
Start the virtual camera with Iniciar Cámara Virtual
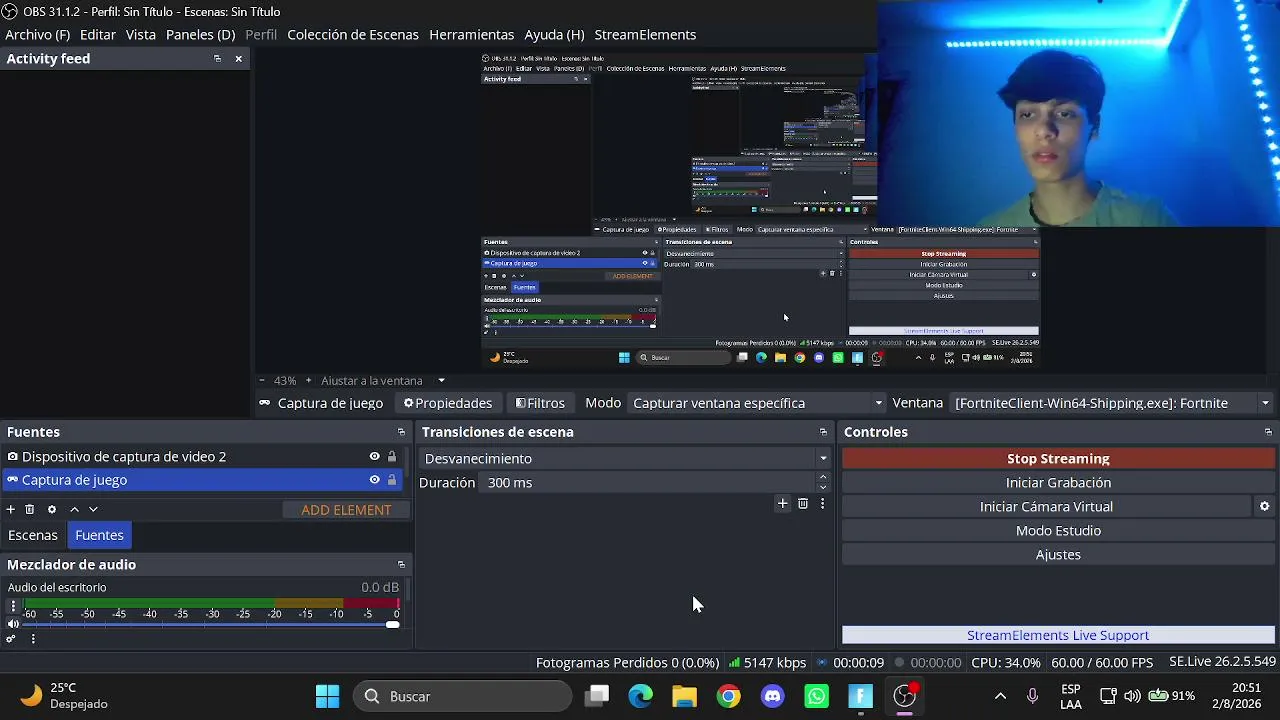1046,507
